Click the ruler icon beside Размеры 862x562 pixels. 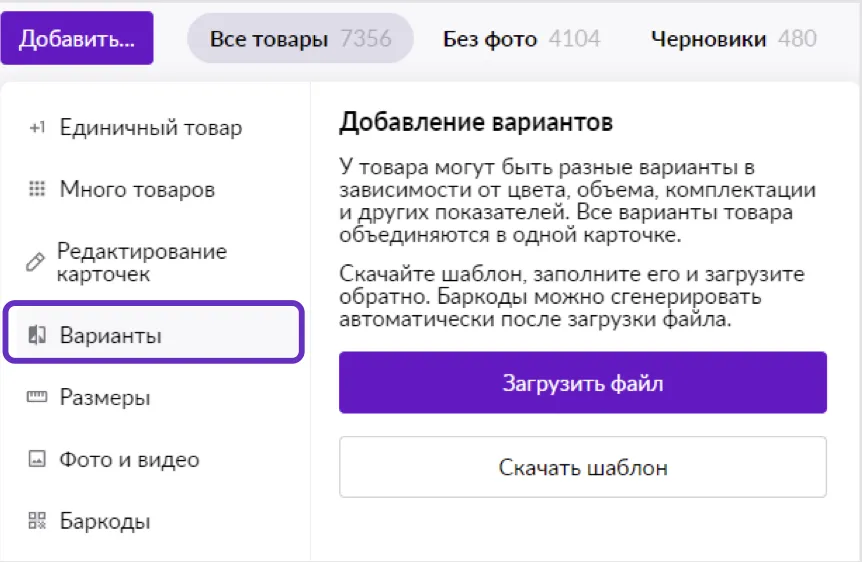tap(37, 398)
